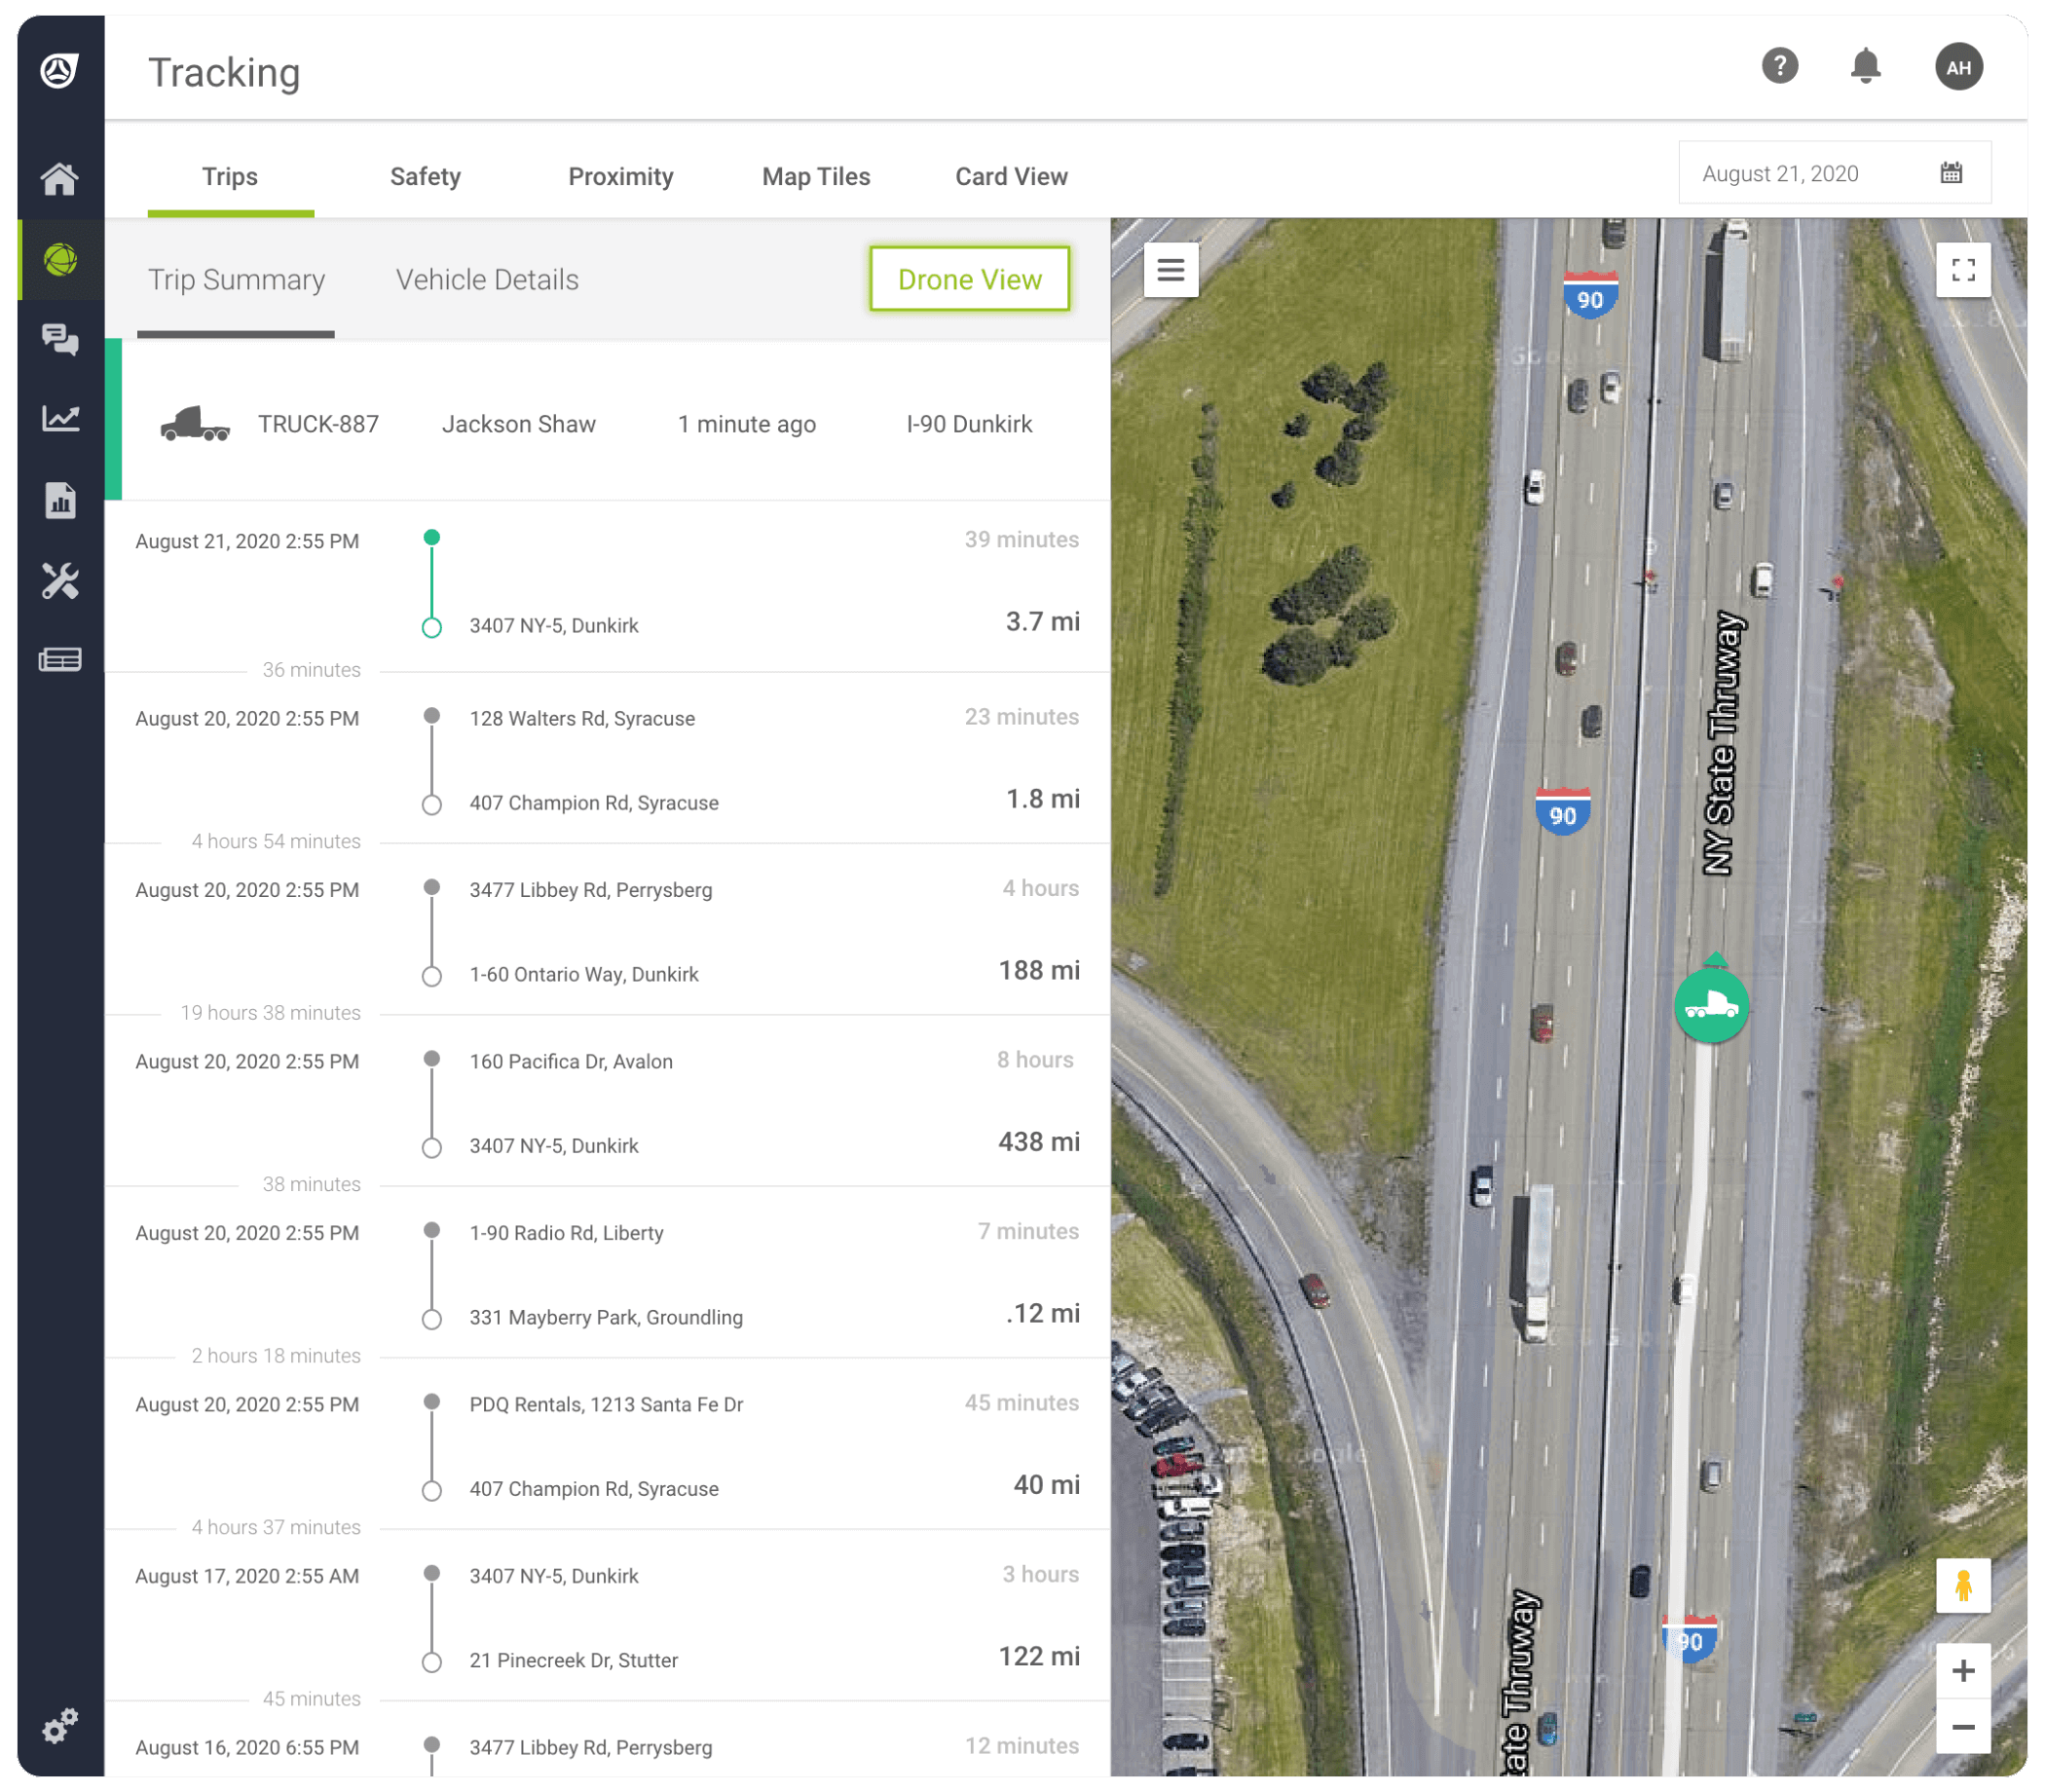Viewport: 2045px width, 1792px height.
Task: Click the steering wheel logo icon
Action: [x=59, y=70]
